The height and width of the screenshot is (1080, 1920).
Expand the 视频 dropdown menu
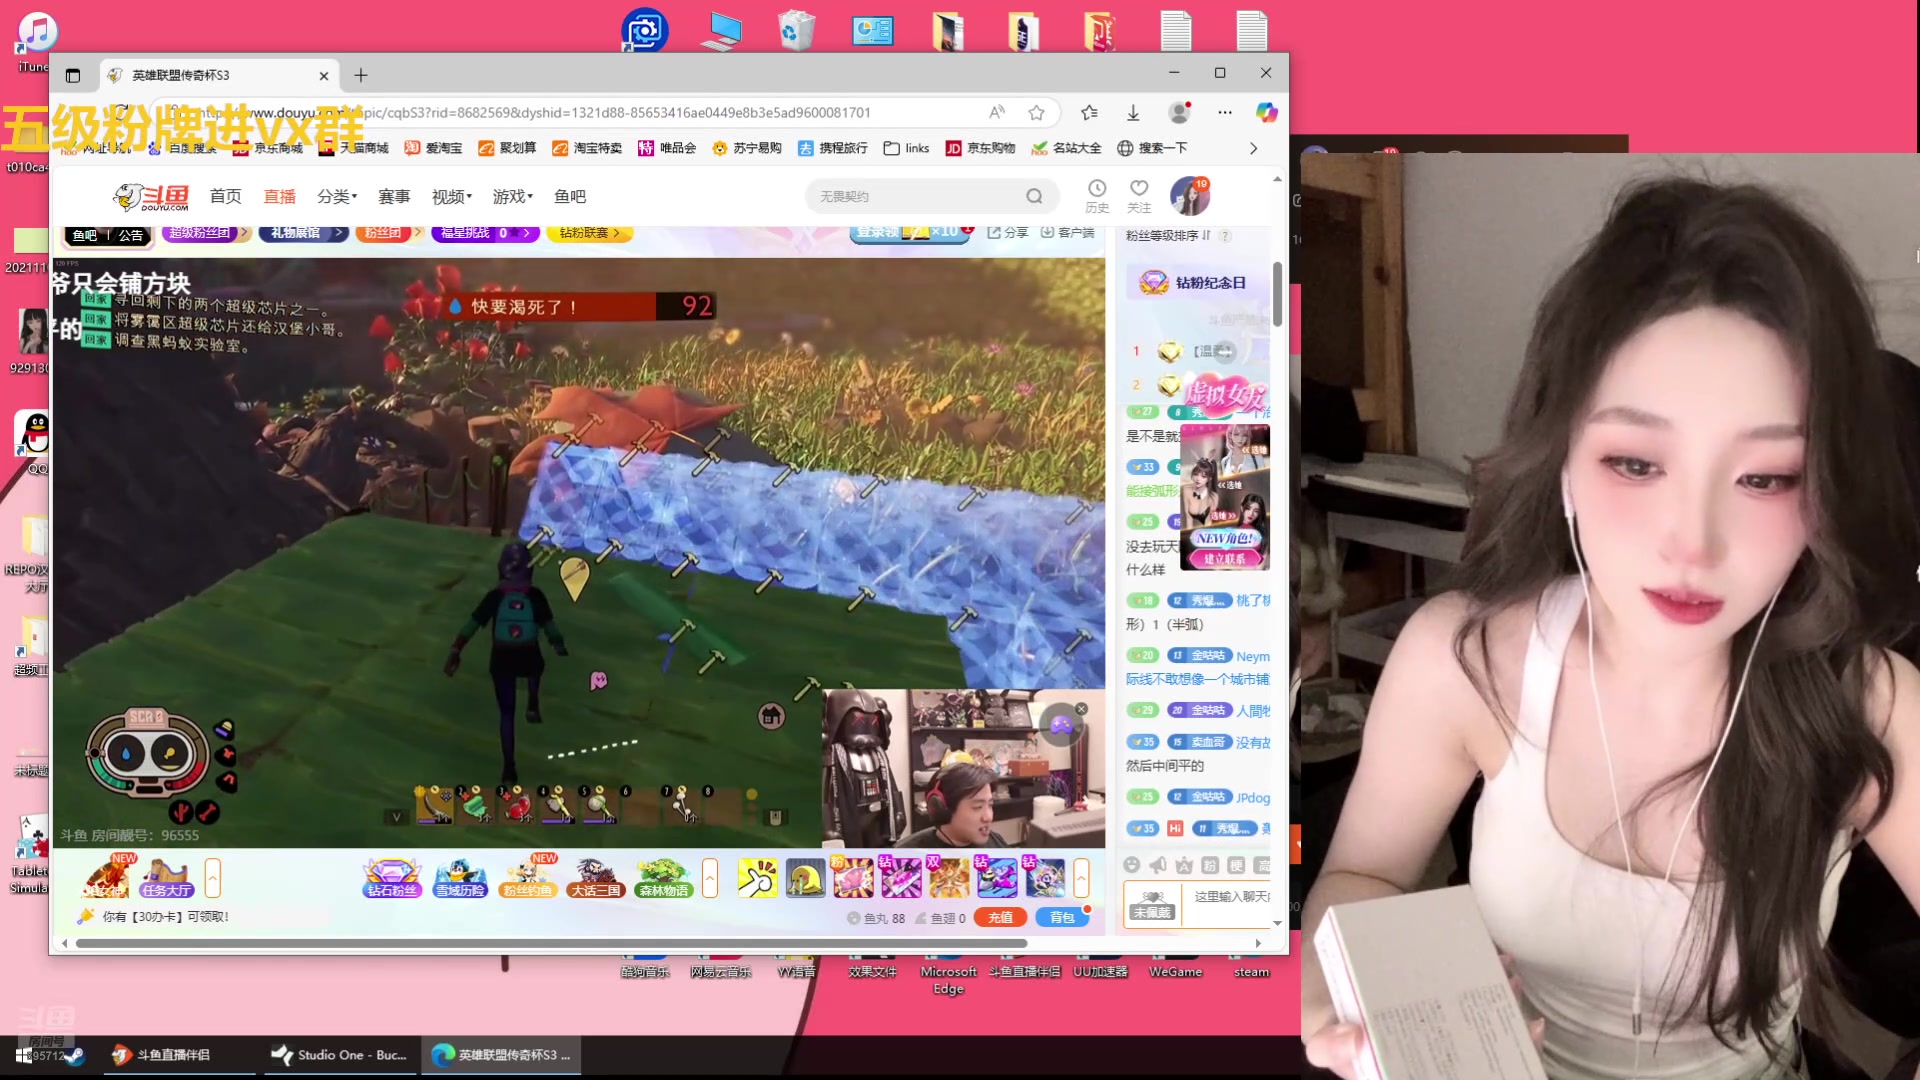452,197
